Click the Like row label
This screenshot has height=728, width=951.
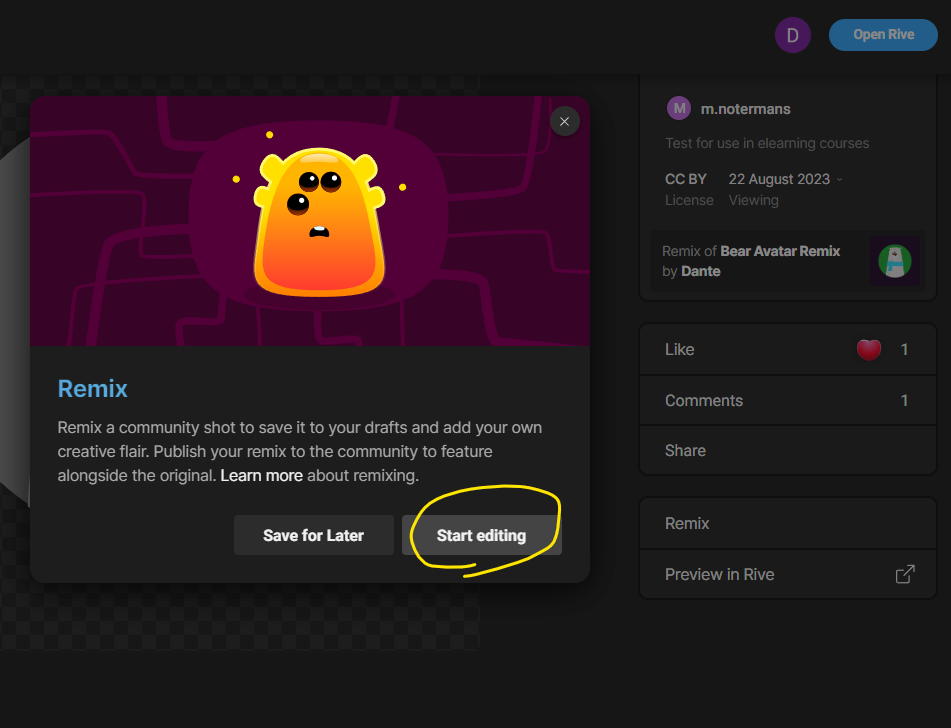click(x=679, y=349)
